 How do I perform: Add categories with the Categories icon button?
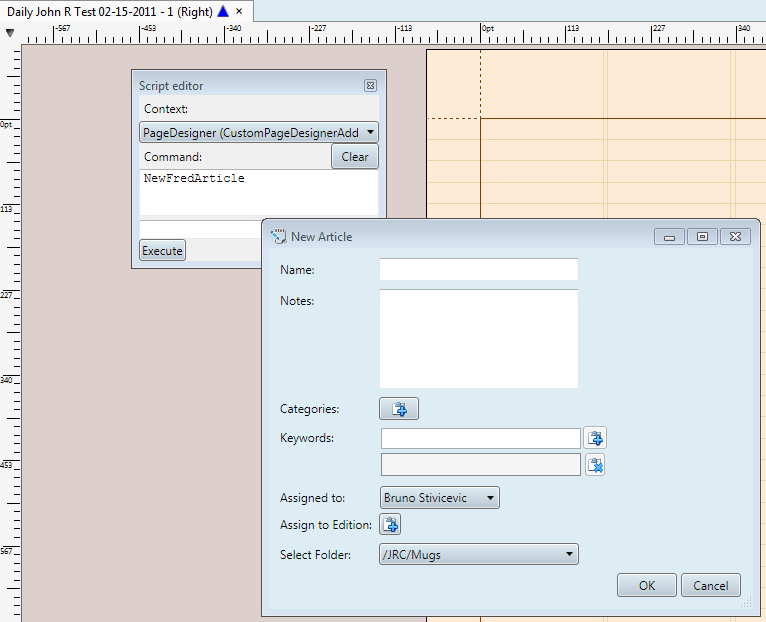click(x=399, y=408)
